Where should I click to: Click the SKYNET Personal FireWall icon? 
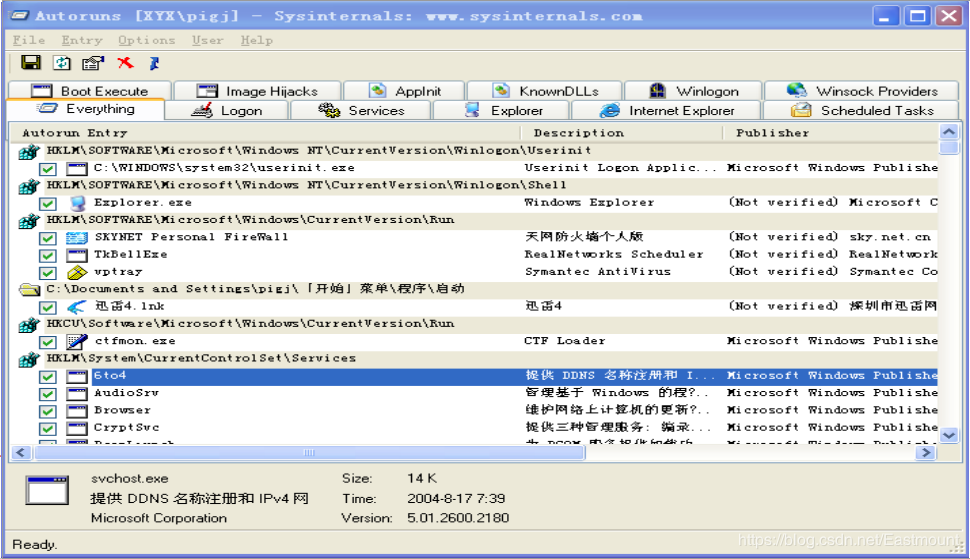(77, 237)
